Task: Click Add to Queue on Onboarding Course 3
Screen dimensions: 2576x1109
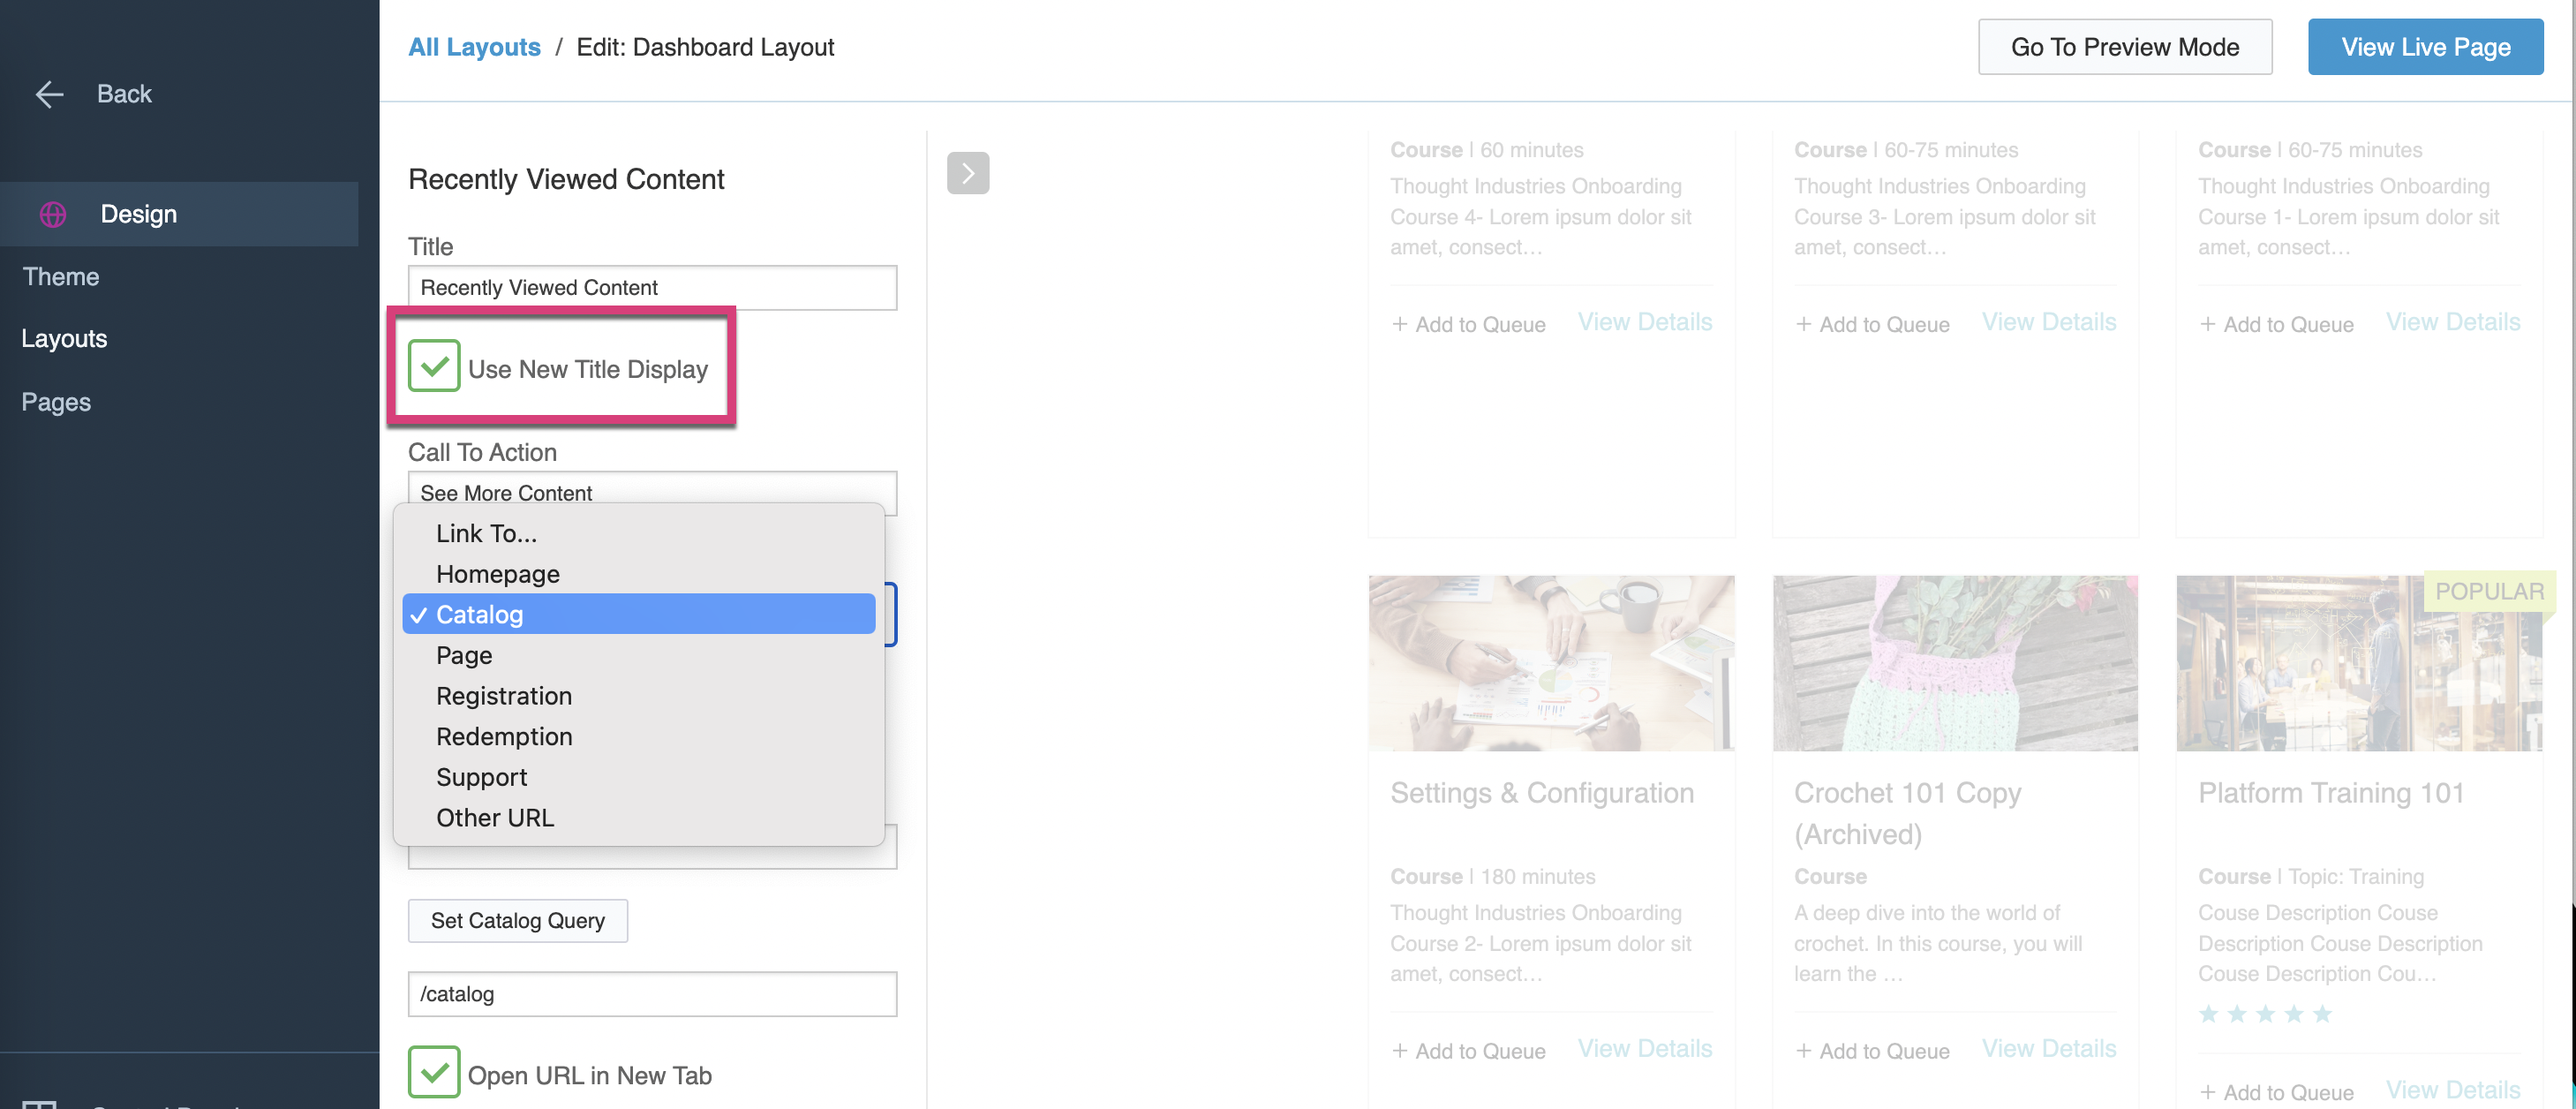Action: click(x=1872, y=323)
